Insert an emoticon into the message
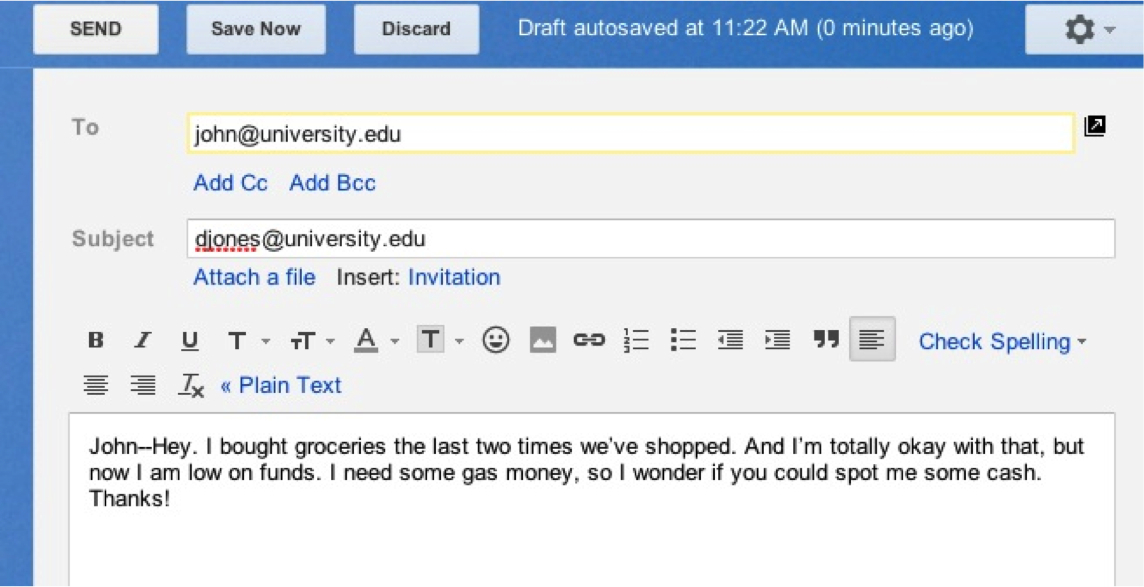This screenshot has width=1144, height=587. (x=494, y=340)
